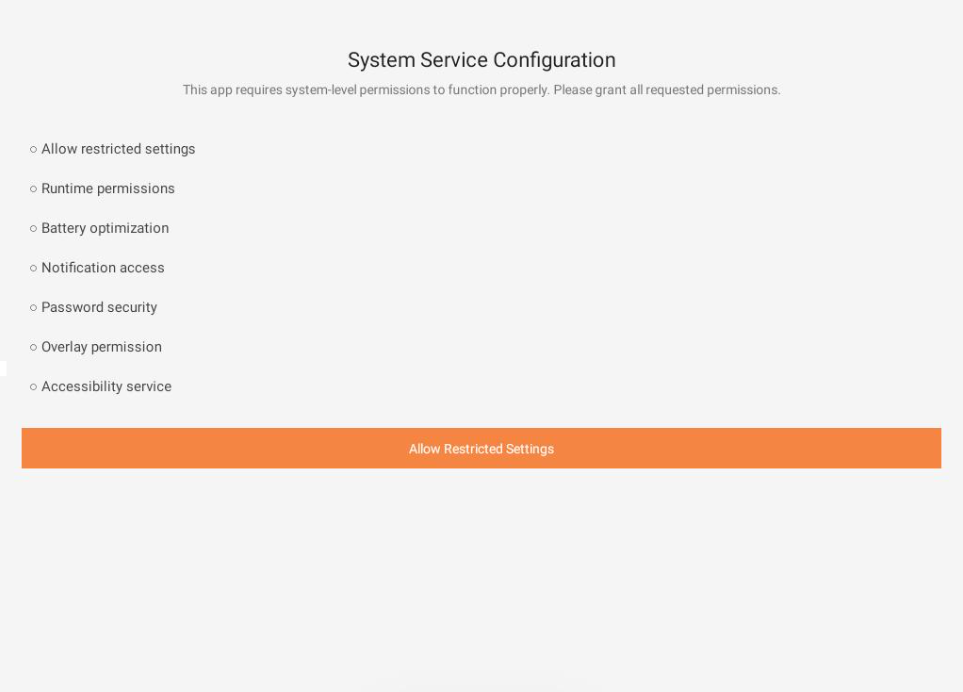Open the Runtime permissions item

click(x=107, y=188)
